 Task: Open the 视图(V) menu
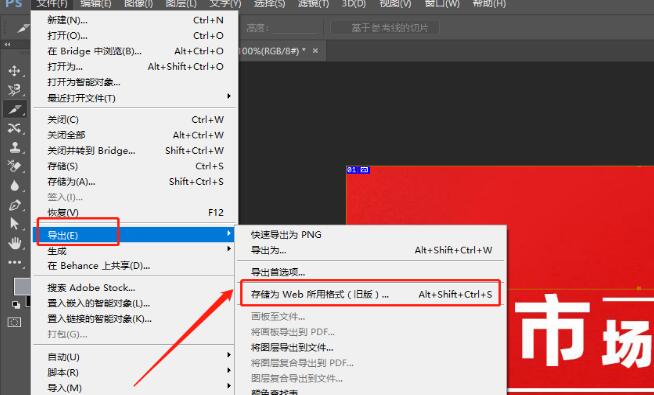click(395, 4)
